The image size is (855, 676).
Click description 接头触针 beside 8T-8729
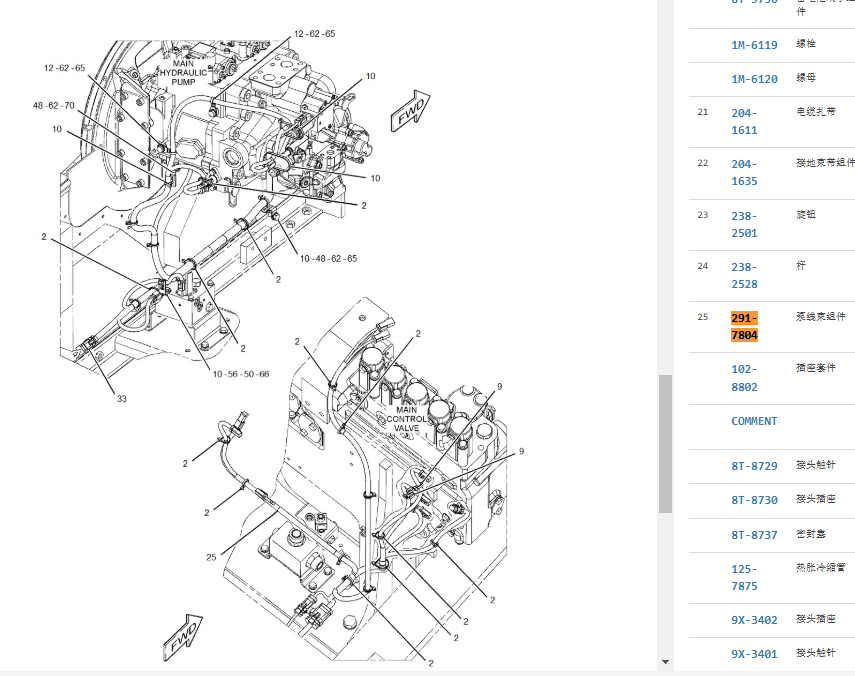(x=815, y=464)
